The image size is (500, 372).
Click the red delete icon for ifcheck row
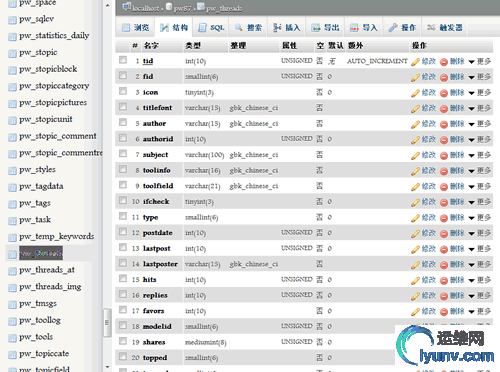[x=444, y=202]
